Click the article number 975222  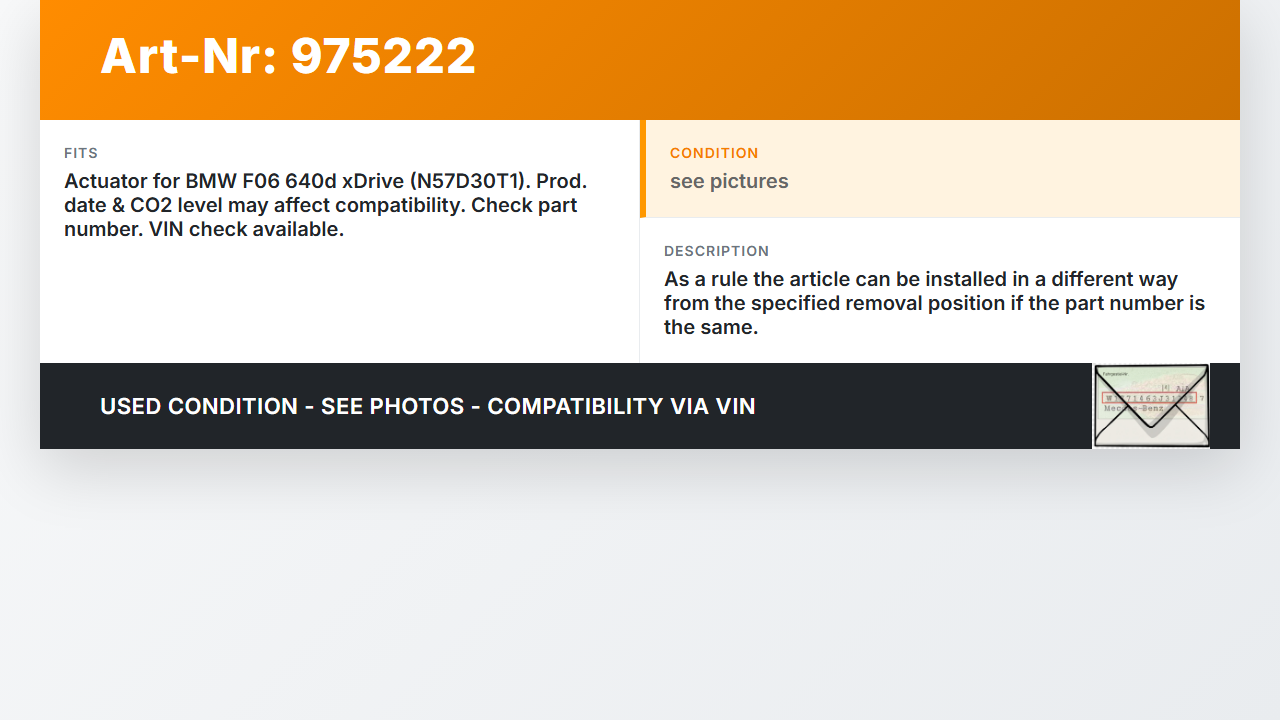(383, 56)
